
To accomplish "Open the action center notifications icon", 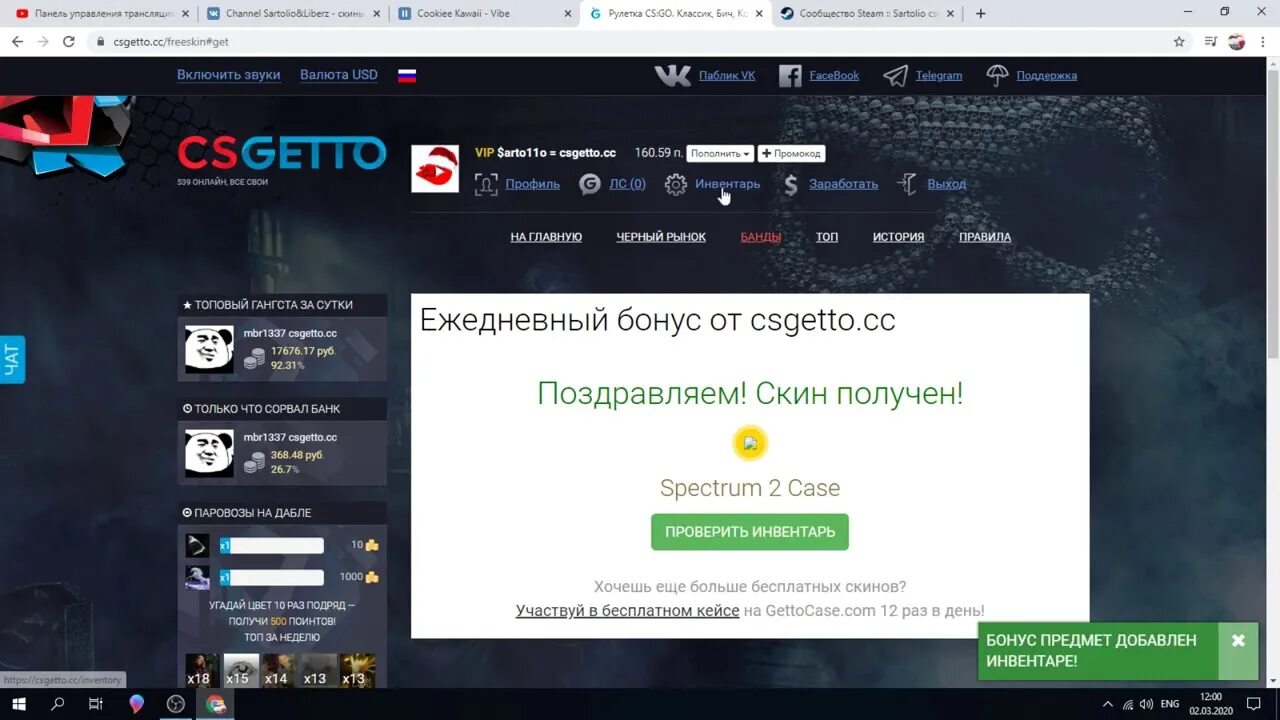I will (1253, 704).
